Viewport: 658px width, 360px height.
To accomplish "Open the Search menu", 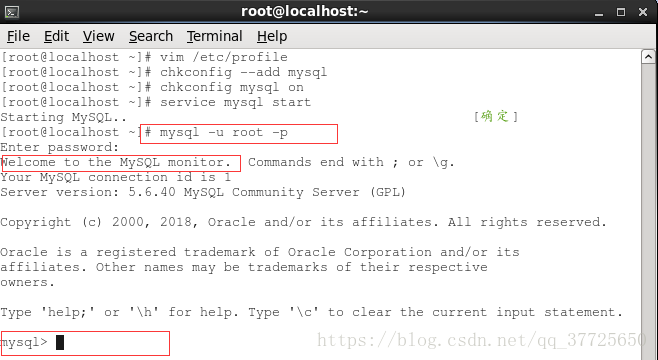I will click(151, 37).
